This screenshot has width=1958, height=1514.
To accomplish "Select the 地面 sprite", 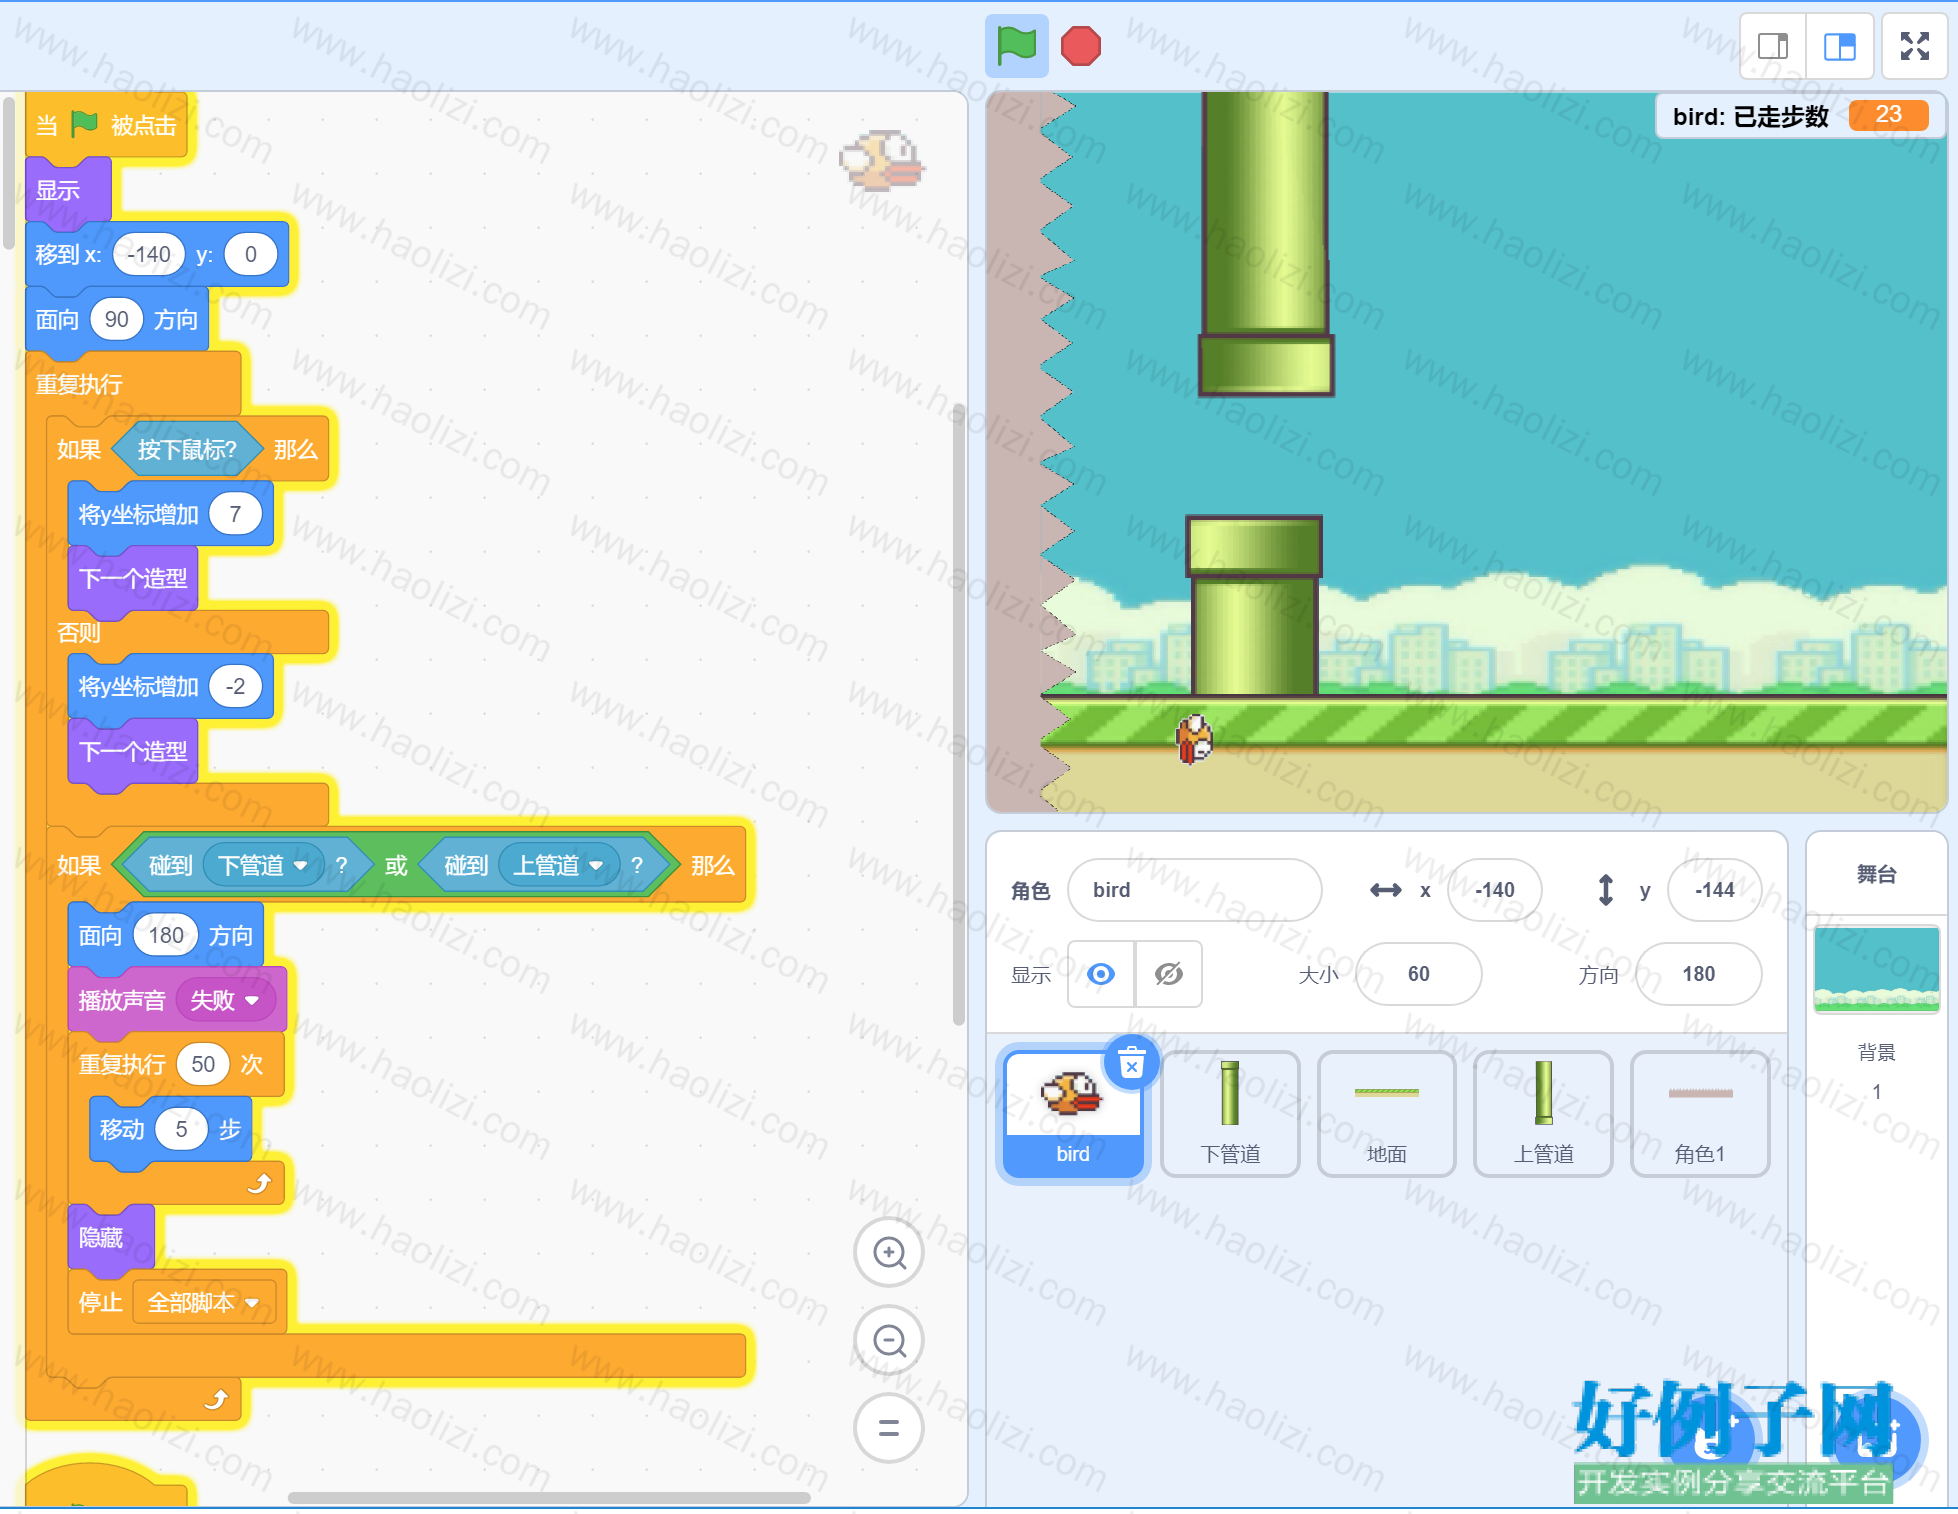I will tap(1387, 1114).
